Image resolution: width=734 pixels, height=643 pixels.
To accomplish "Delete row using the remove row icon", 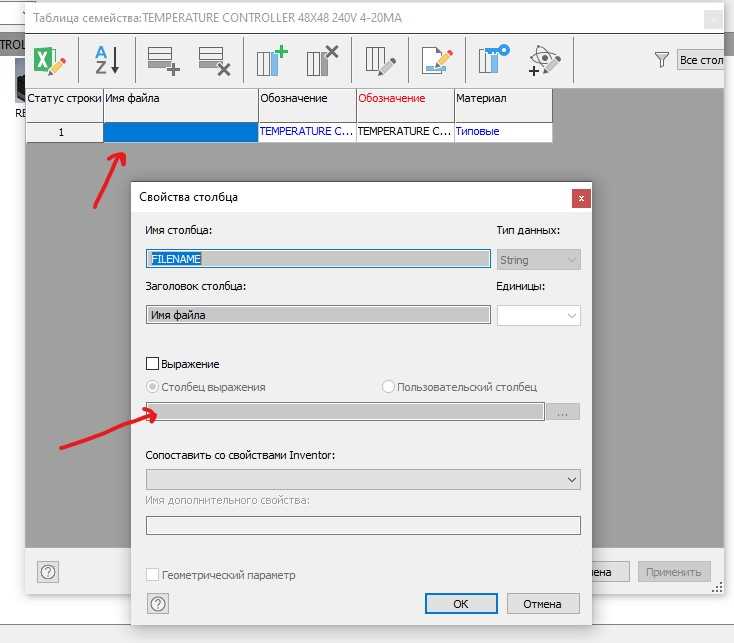I will (x=214, y=61).
